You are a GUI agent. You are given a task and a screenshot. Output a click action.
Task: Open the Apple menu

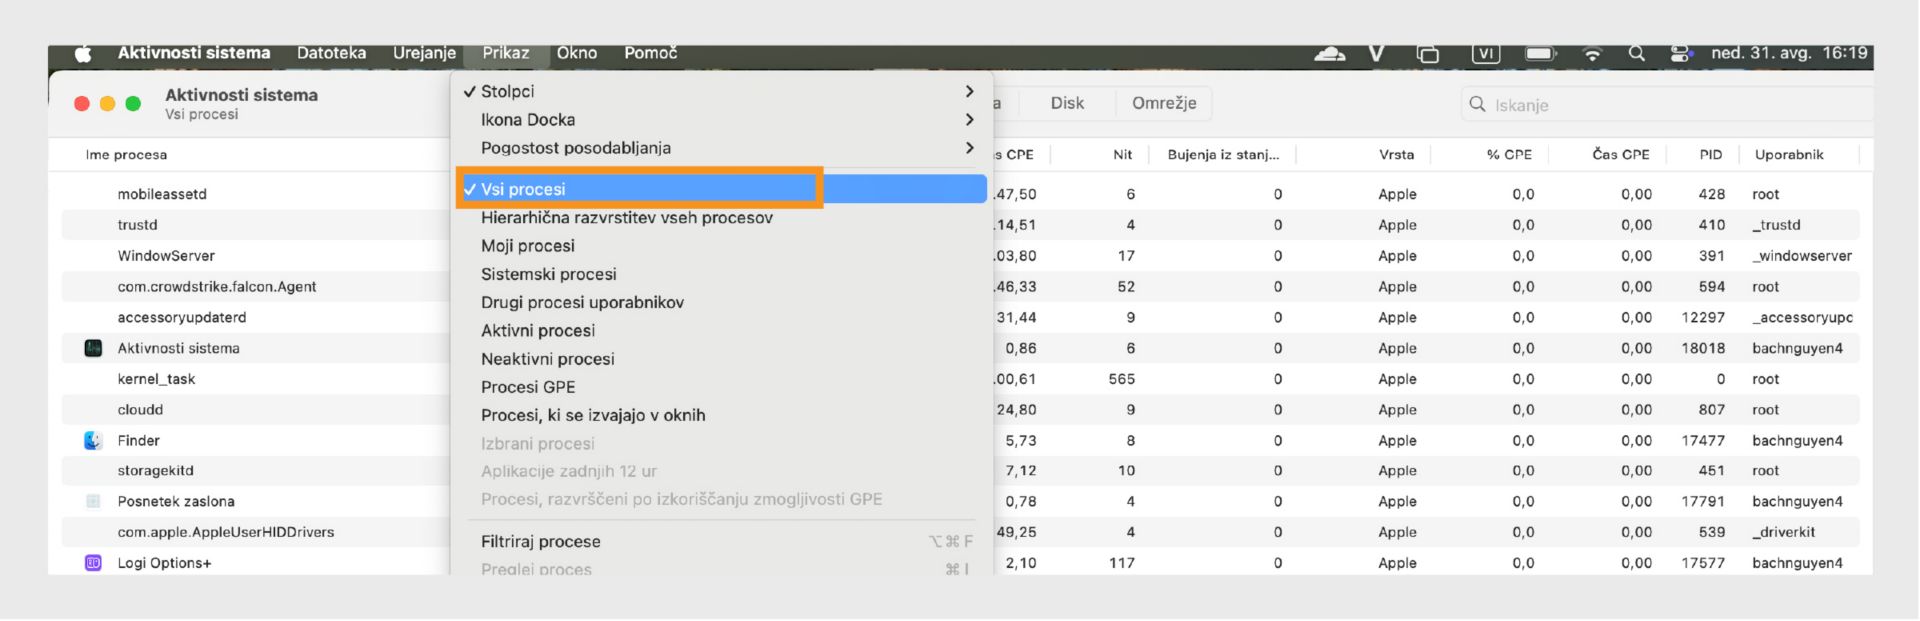point(83,53)
